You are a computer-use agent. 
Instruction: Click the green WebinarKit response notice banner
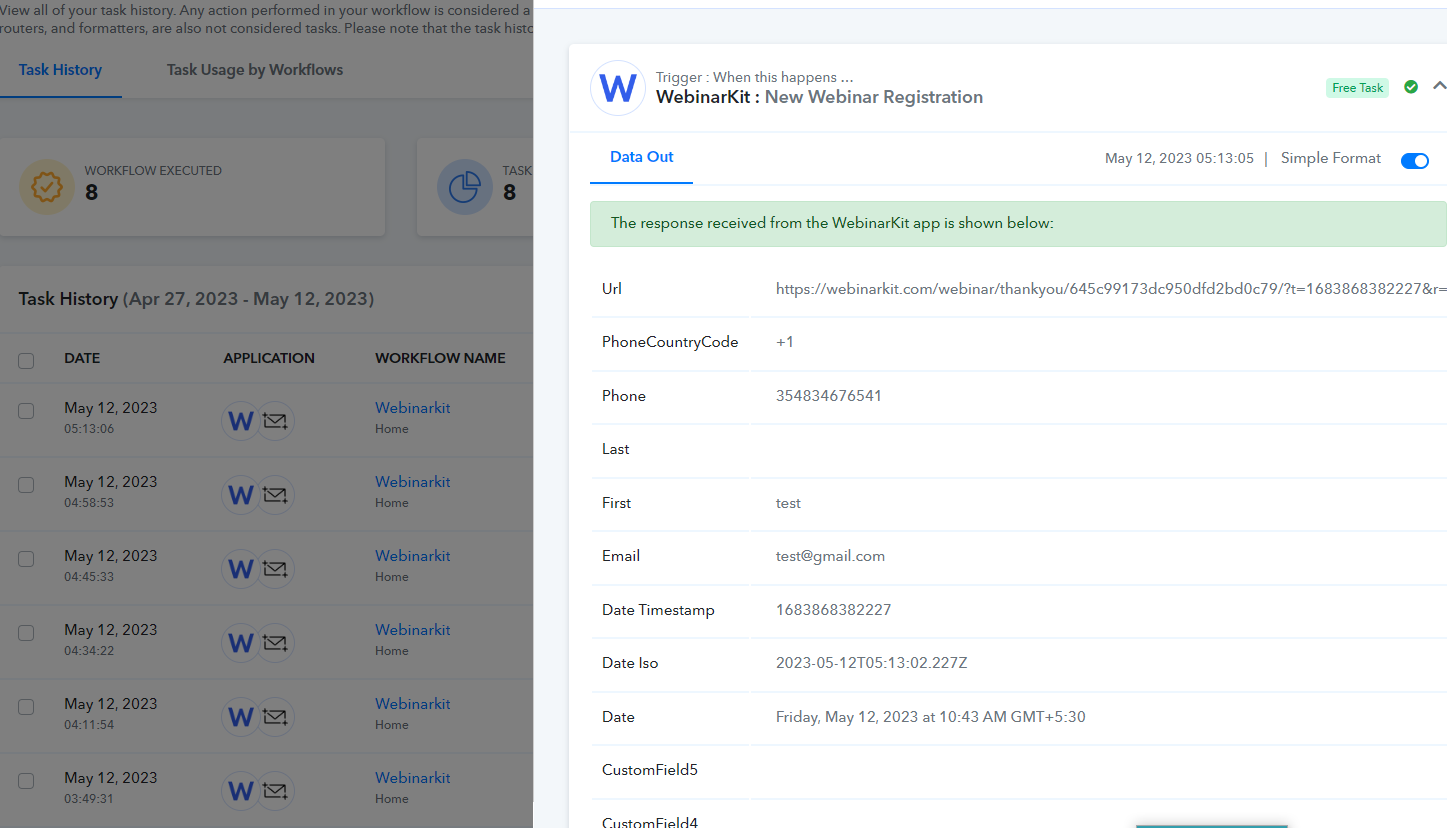click(x=1018, y=223)
